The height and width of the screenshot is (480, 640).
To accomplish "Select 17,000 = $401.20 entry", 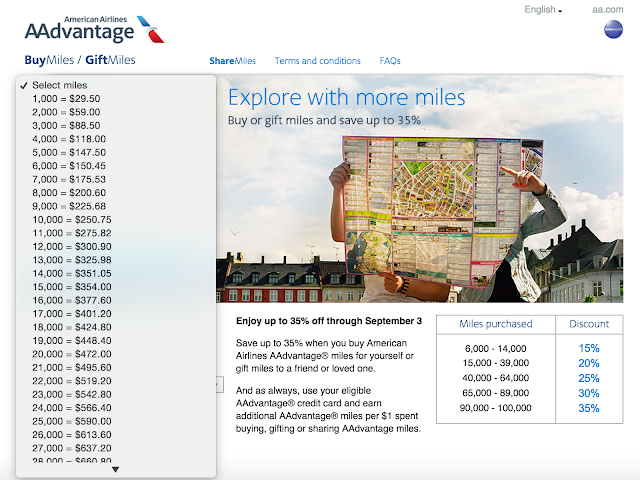I will [116, 314].
